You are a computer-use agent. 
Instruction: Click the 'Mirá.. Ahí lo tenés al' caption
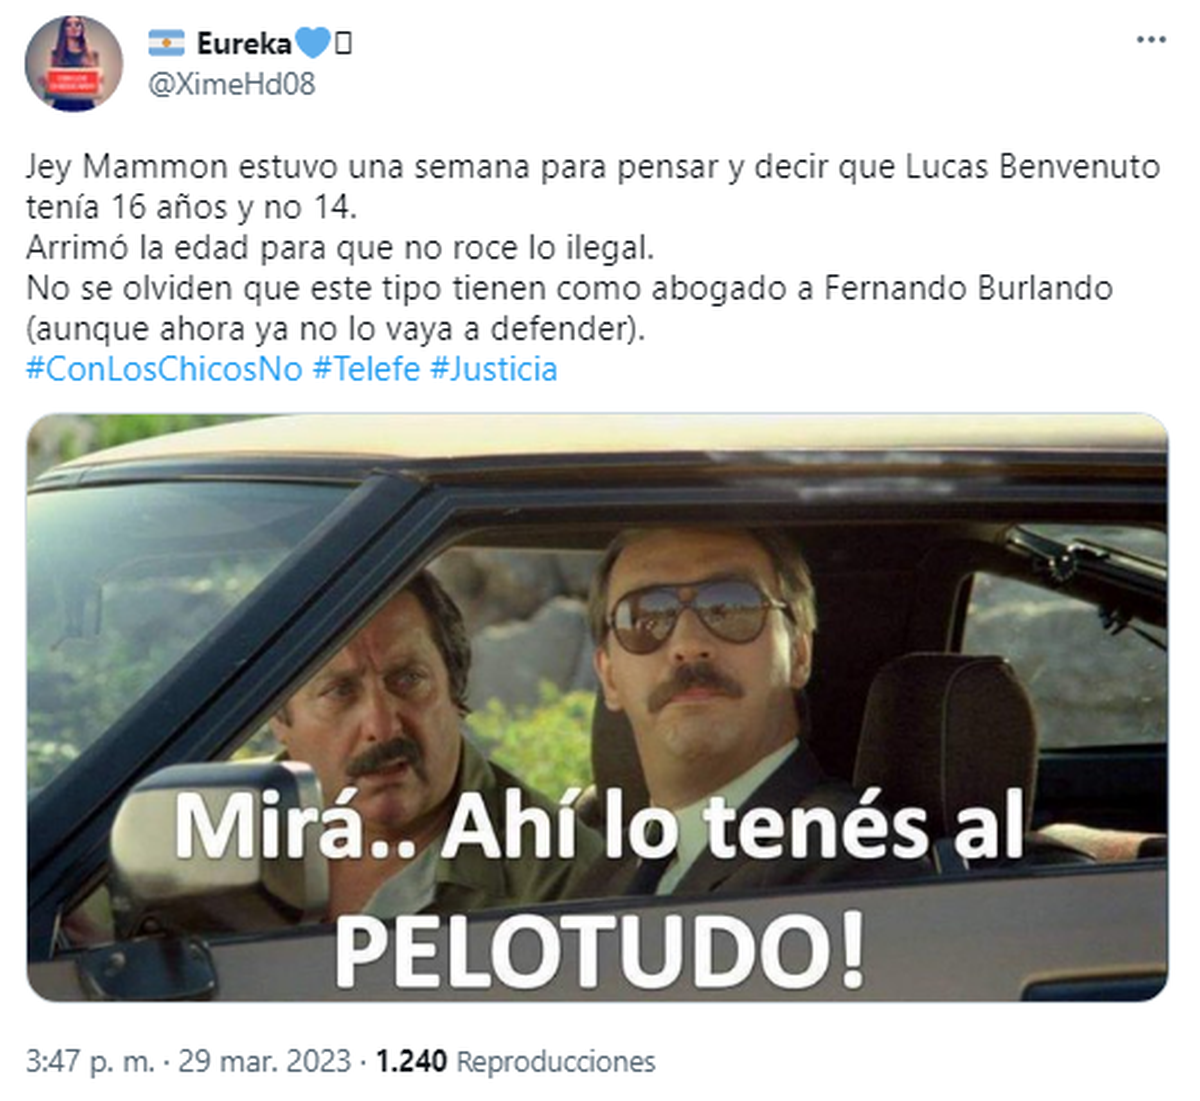[x=598, y=825]
